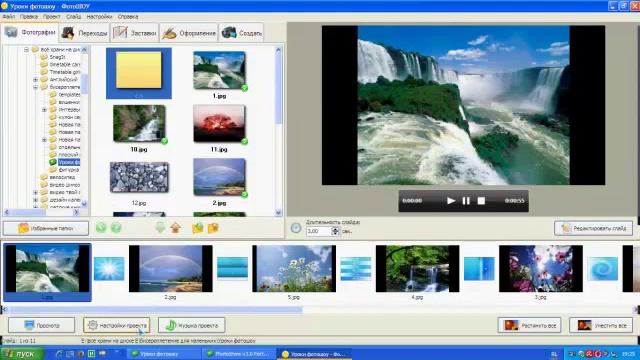Open the Слайд menu
The image size is (640, 360).
click(x=73, y=17)
